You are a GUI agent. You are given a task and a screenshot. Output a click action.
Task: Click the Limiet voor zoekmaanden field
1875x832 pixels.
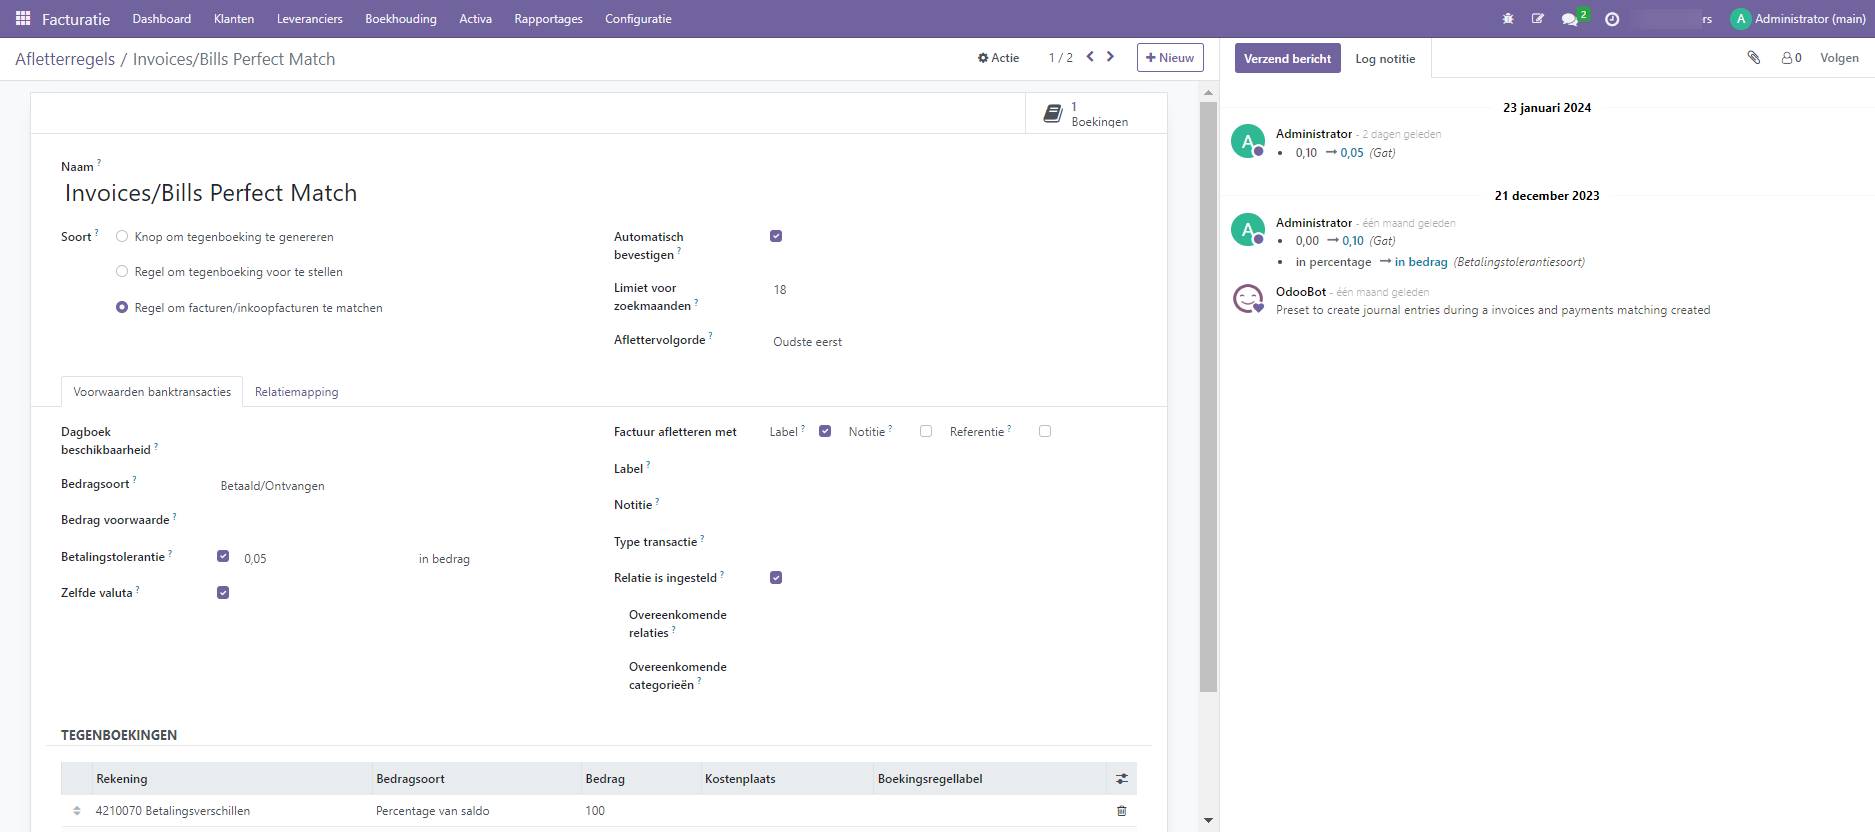pos(850,290)
